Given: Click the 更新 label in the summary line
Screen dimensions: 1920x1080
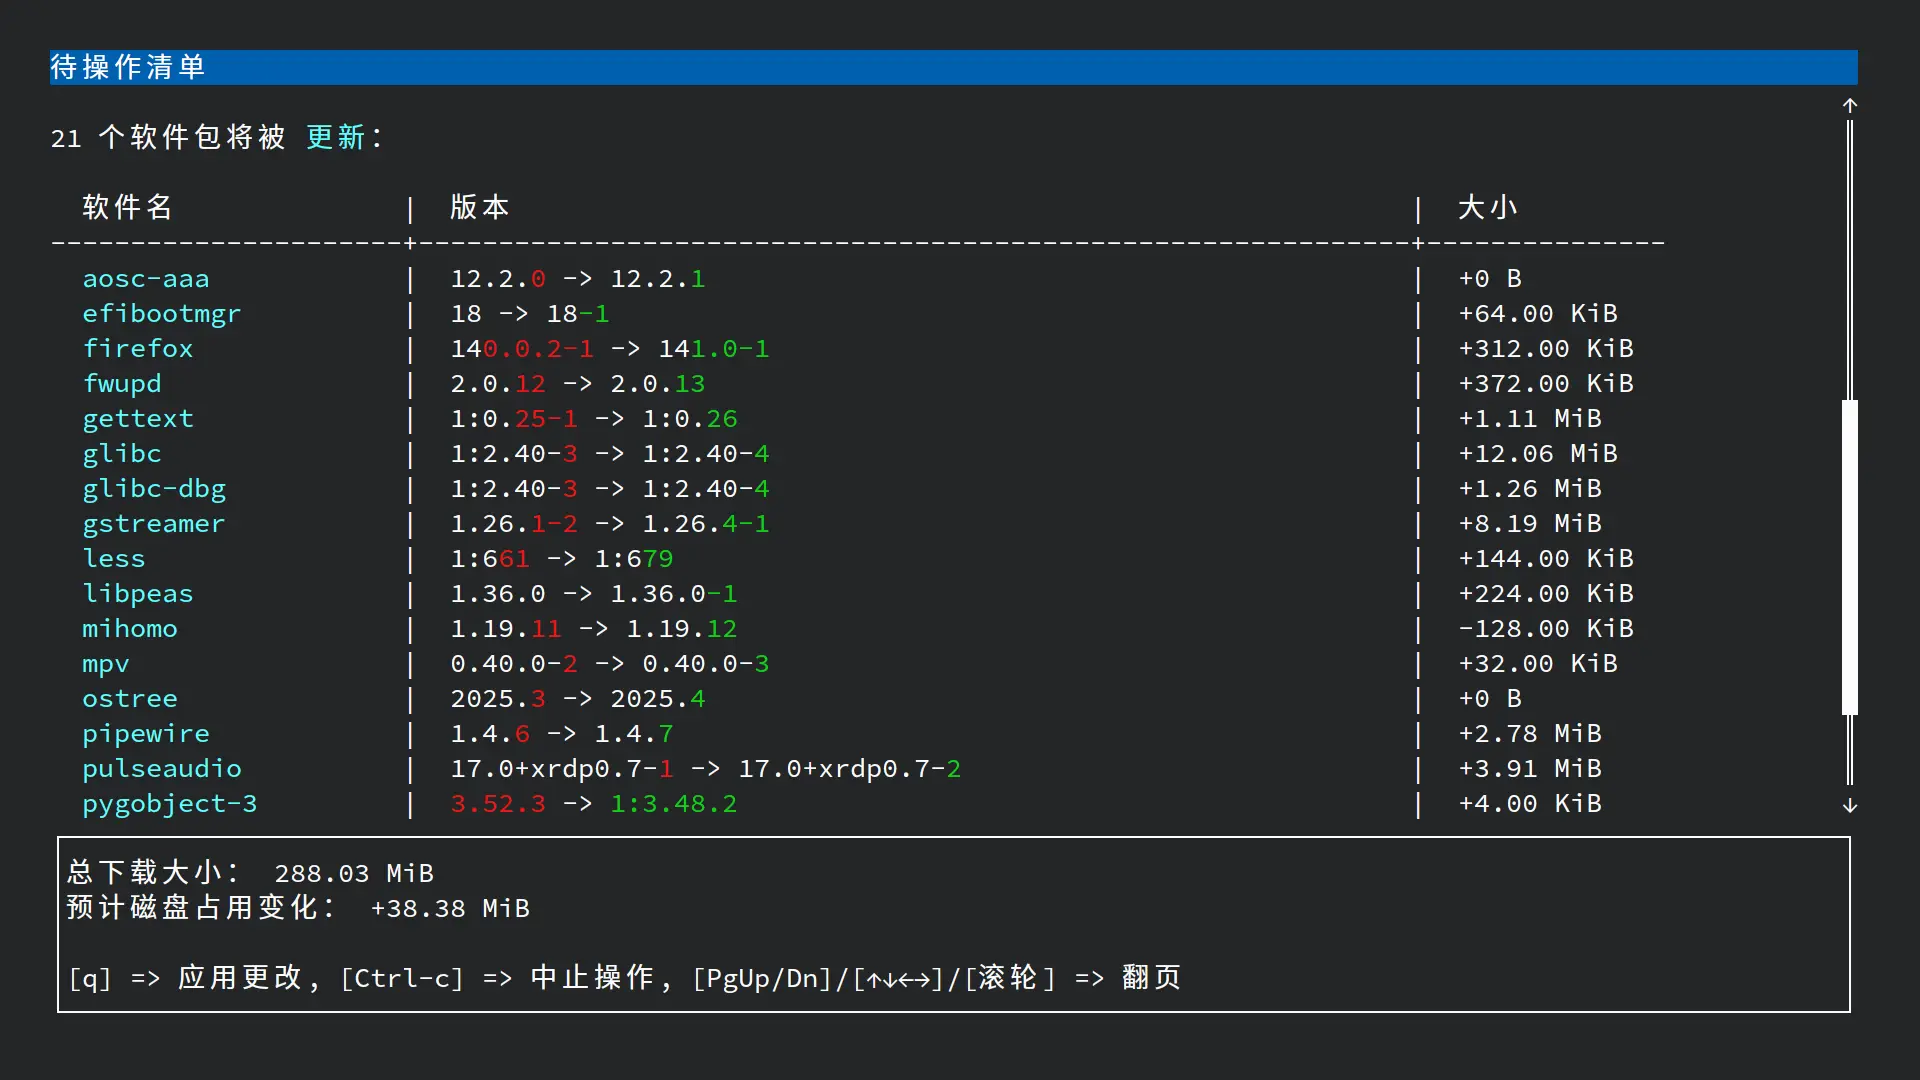Looking at the screenshot, I should (x=333, y=137).
